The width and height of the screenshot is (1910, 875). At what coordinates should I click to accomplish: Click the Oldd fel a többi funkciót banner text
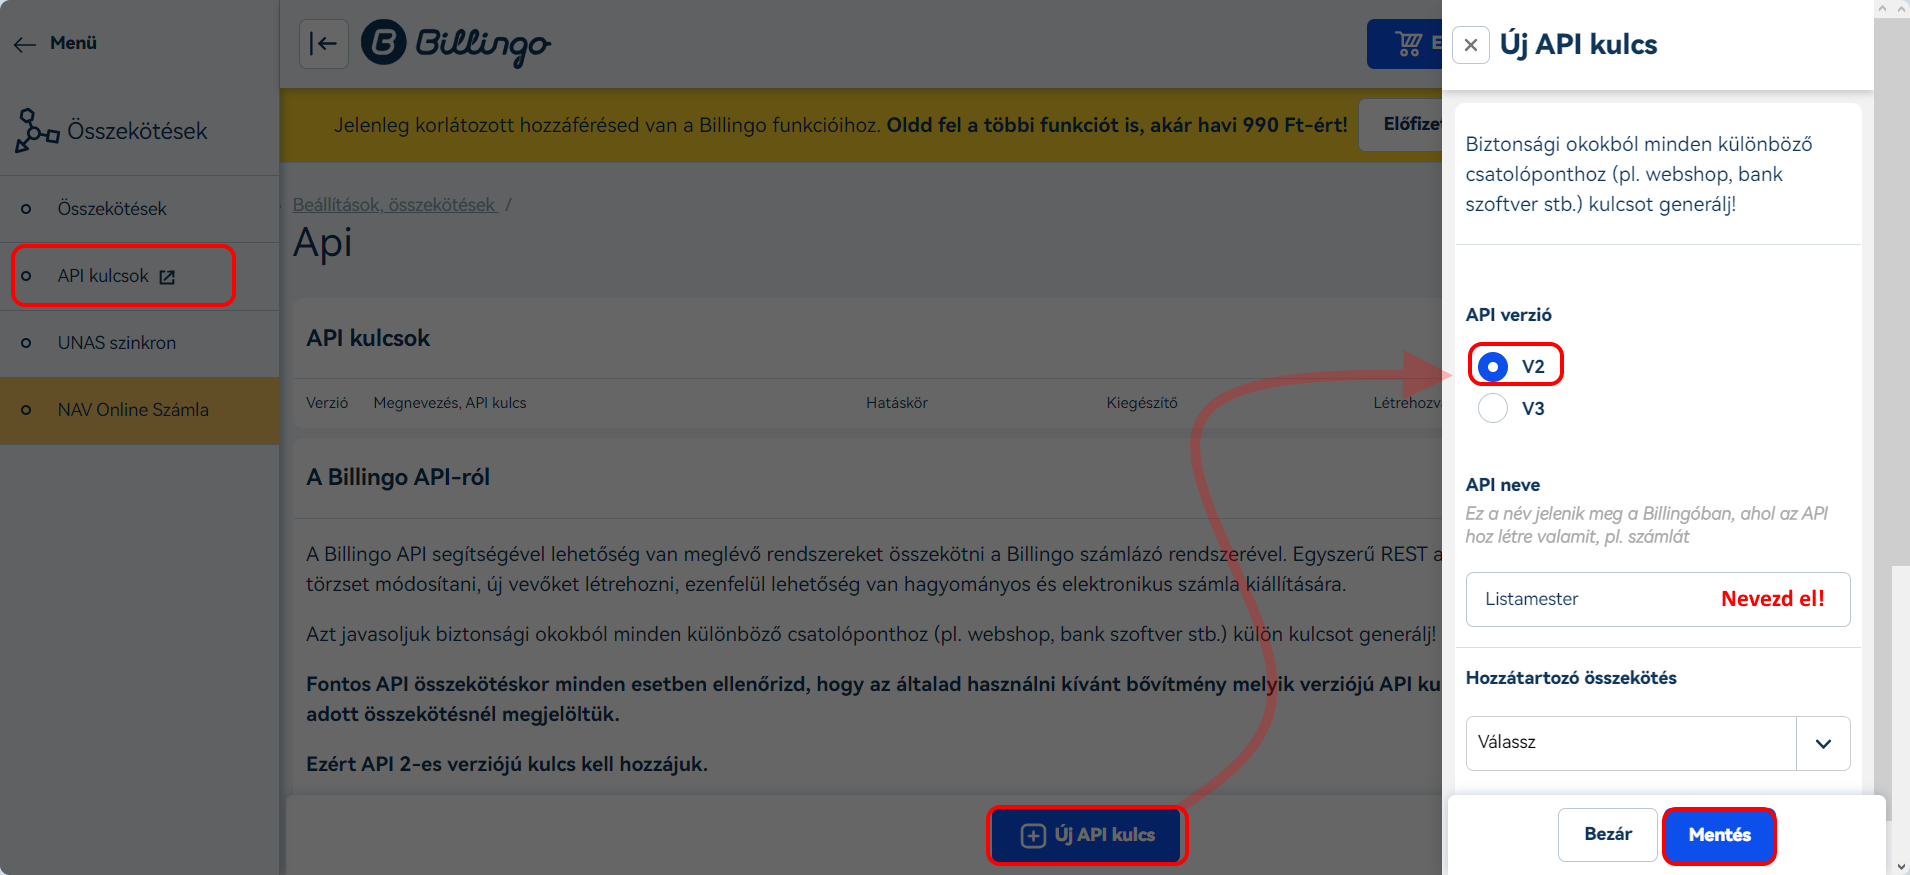tap(1117, 125)
